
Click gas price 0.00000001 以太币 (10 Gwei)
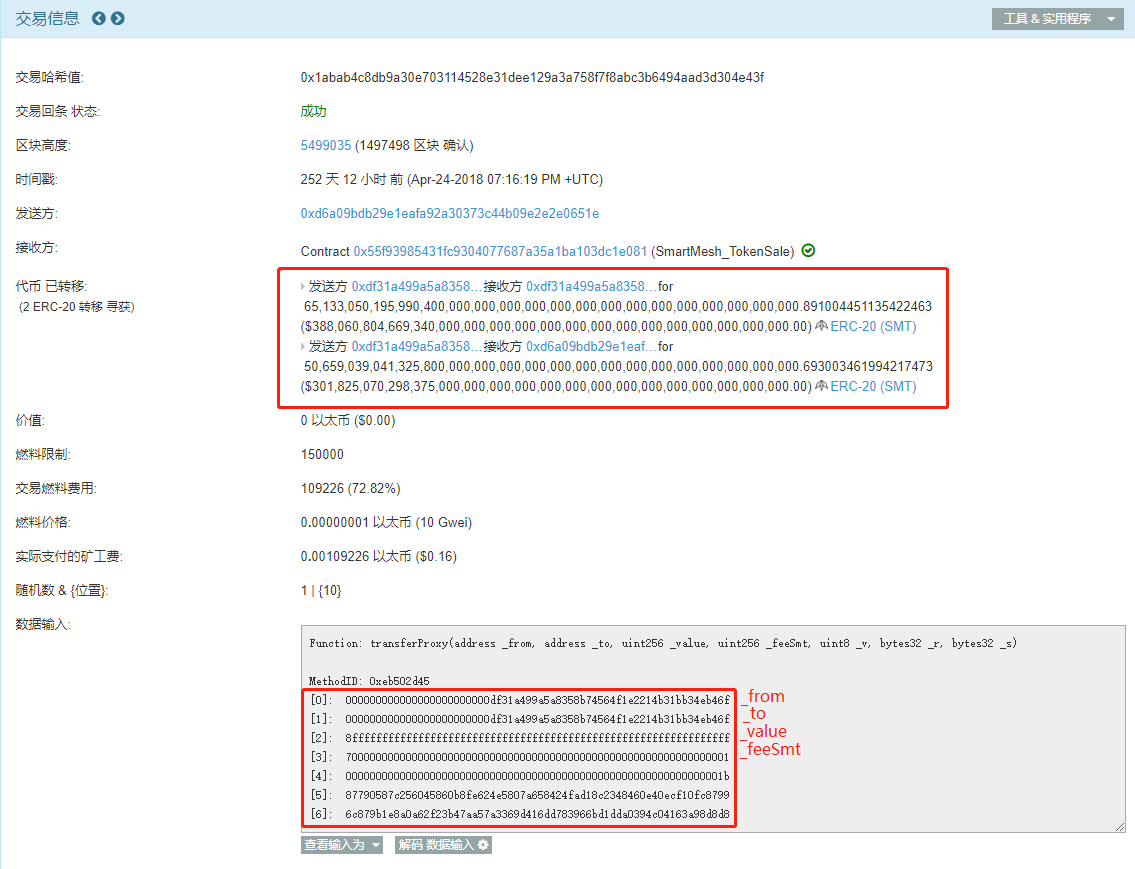386,522
